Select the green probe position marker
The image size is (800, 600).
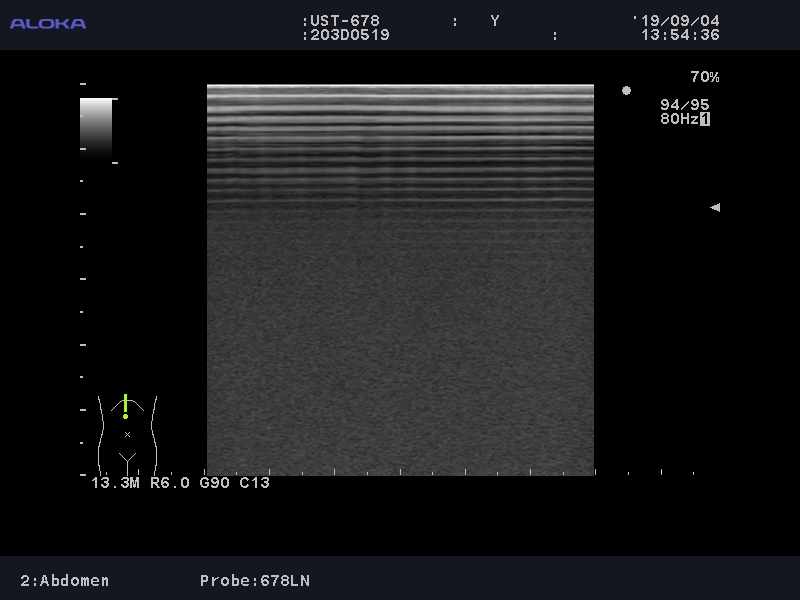coord(125,406)
